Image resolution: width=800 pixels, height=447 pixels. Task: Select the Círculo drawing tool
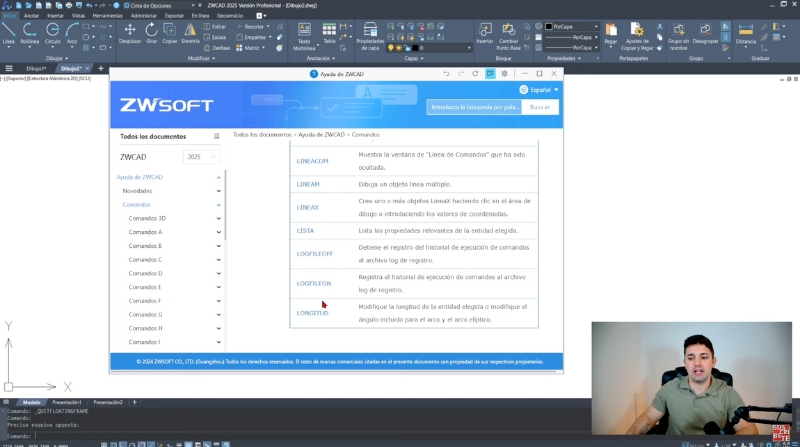(x=52, y=32)
